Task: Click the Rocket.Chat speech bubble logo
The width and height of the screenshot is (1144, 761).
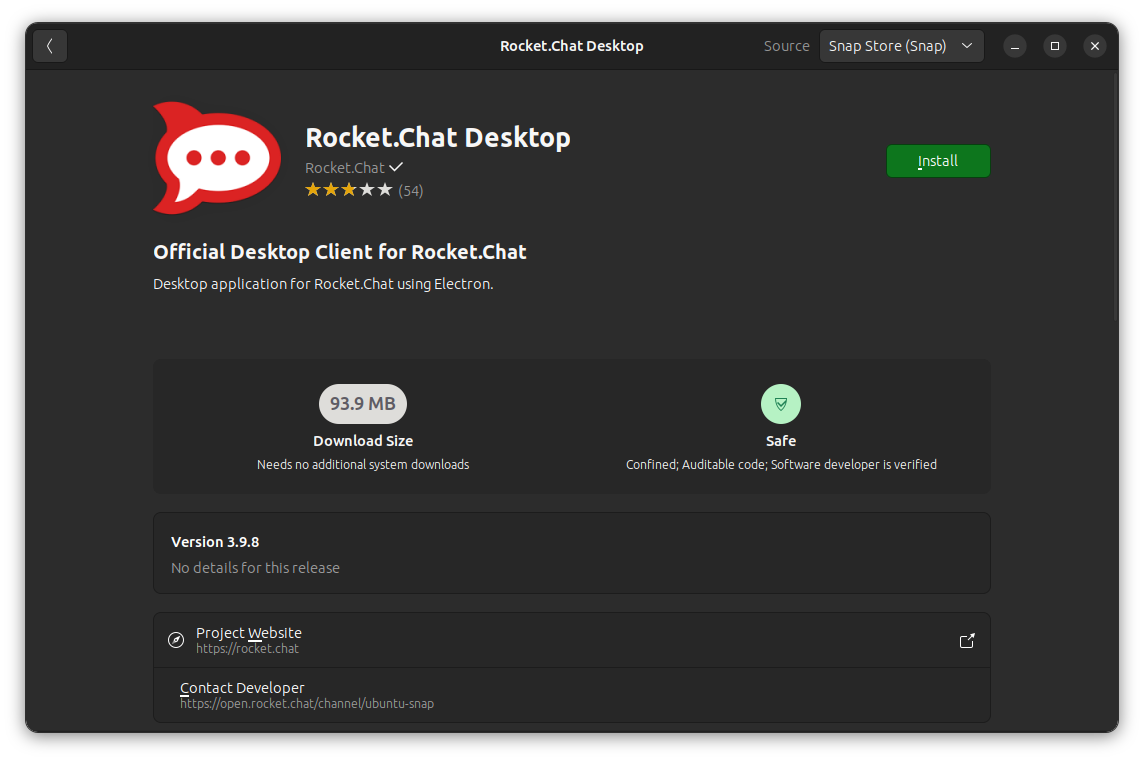Action: pos(218,157)
